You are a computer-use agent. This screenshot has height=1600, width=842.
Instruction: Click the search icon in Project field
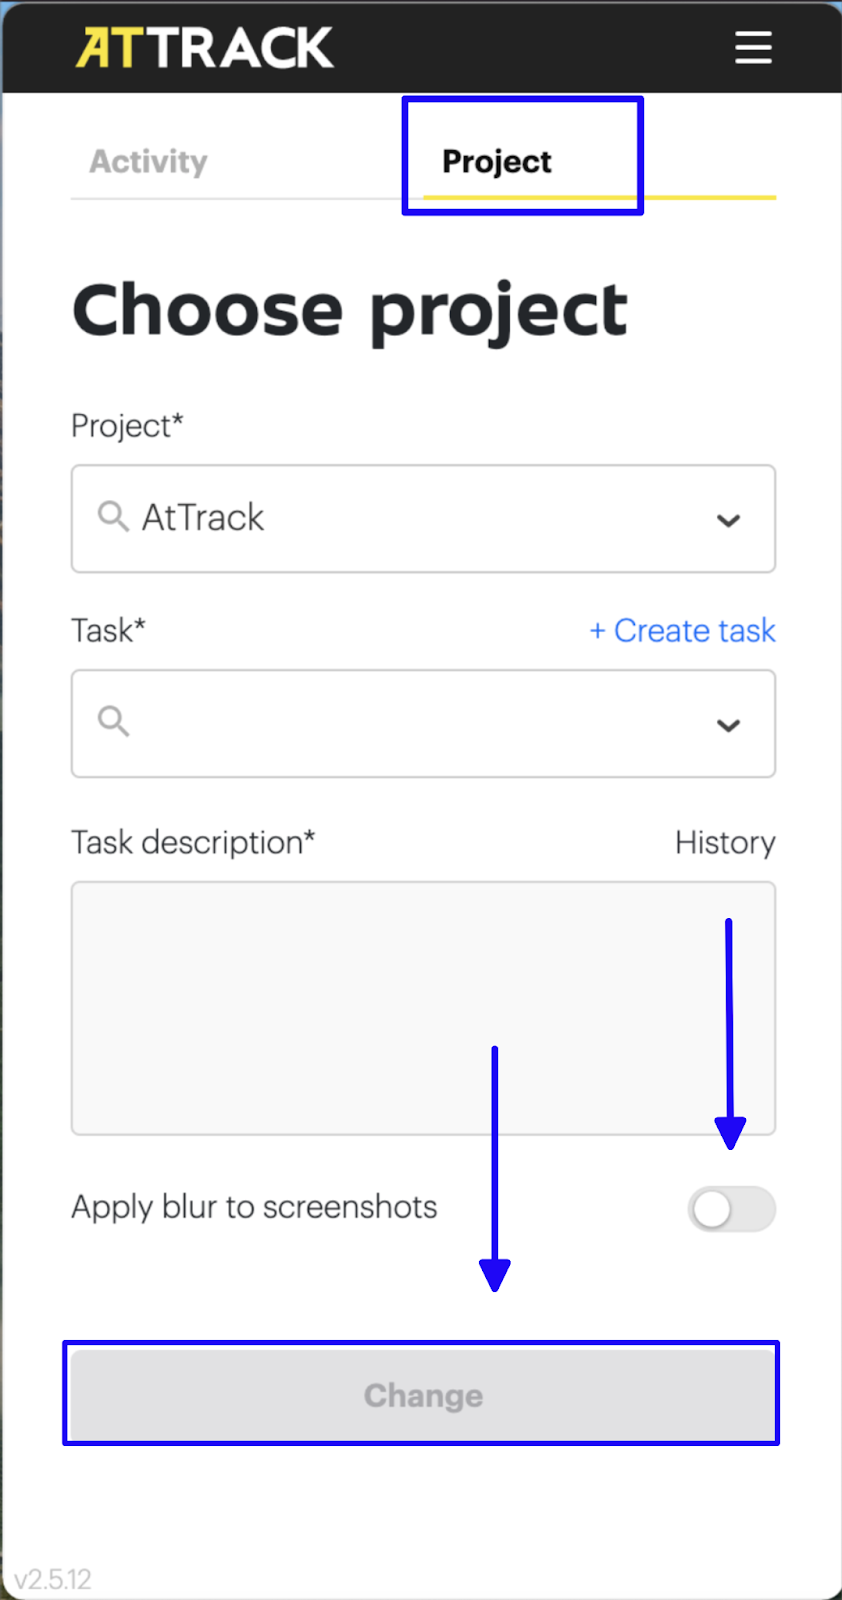pos(113,517)
